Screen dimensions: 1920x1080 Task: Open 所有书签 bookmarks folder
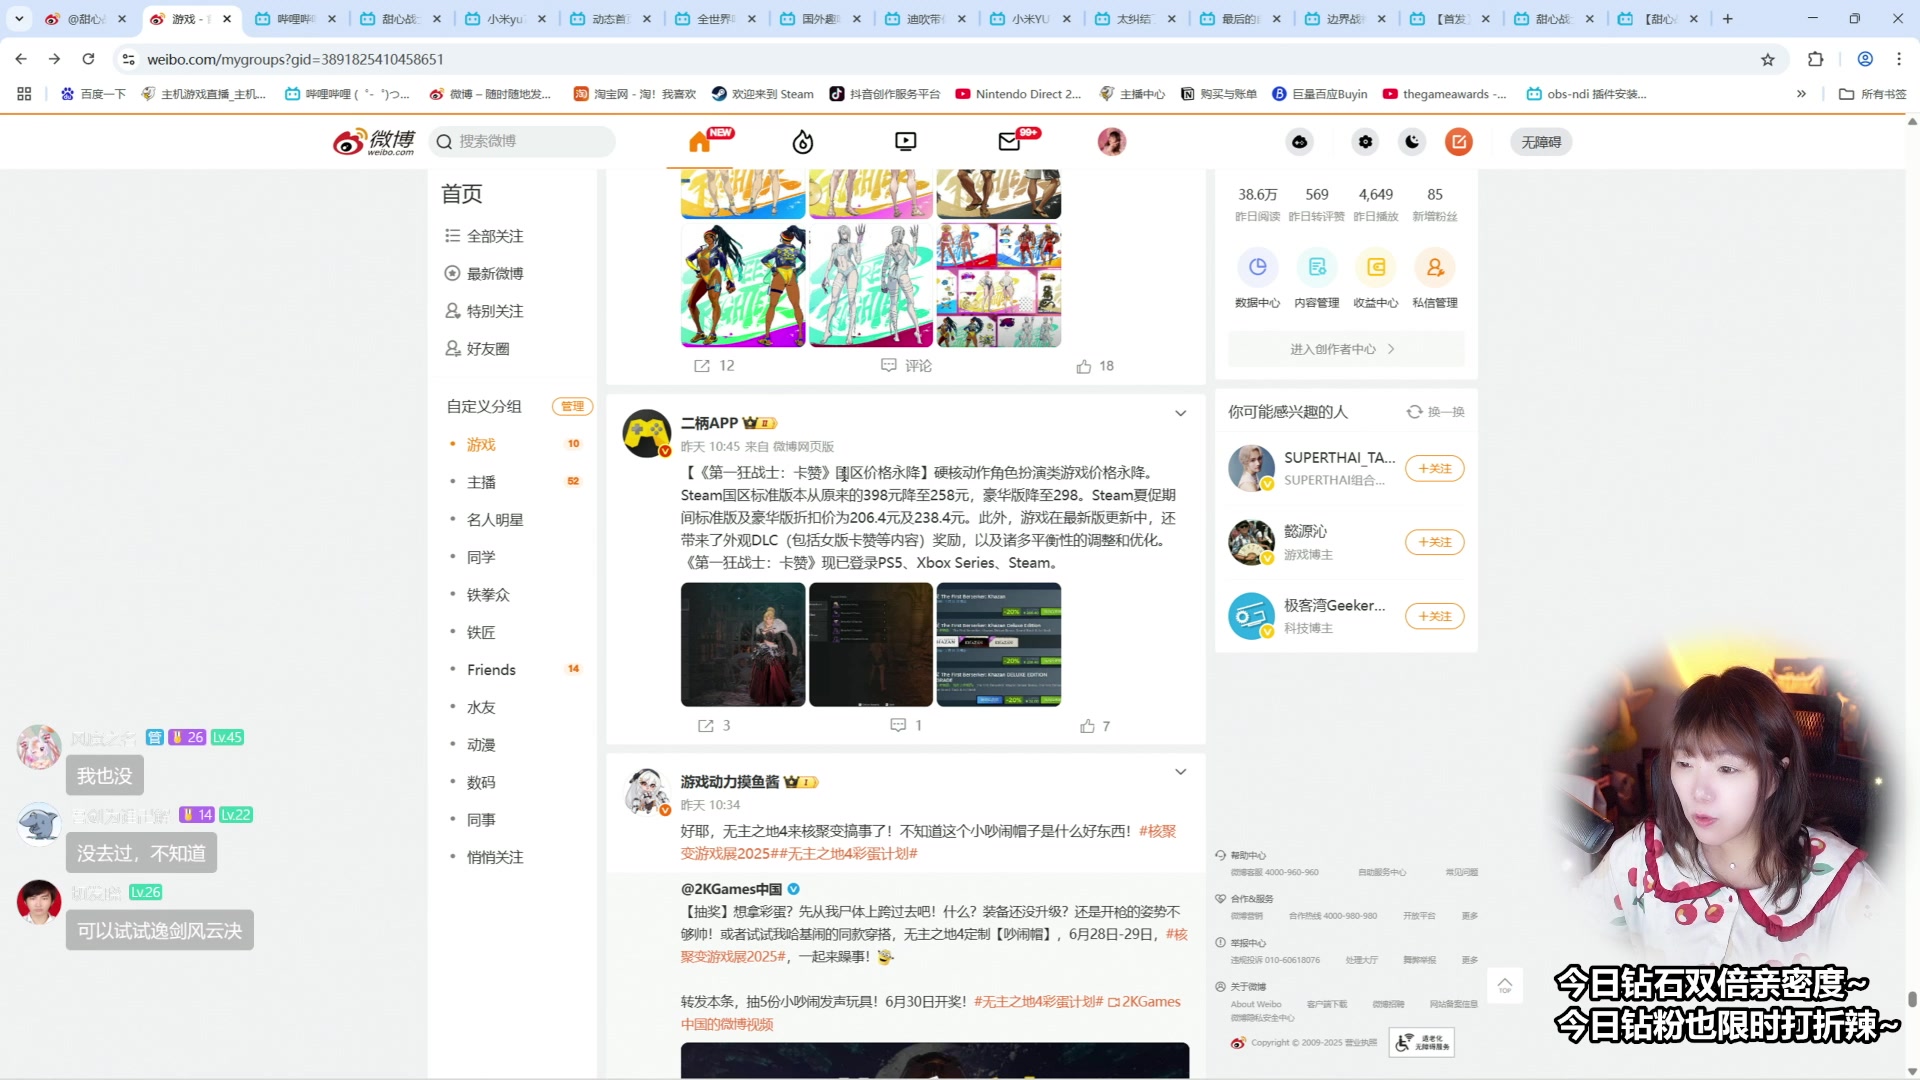click(x=1873, y=94)
